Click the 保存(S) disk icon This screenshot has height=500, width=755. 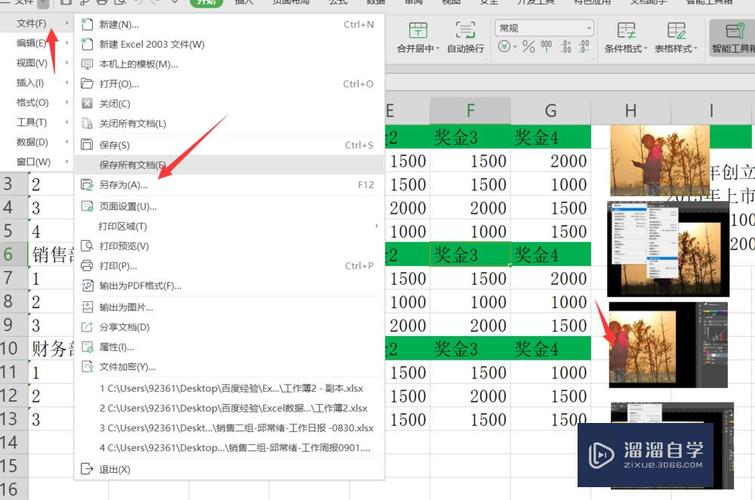click(x=87, y=145)
